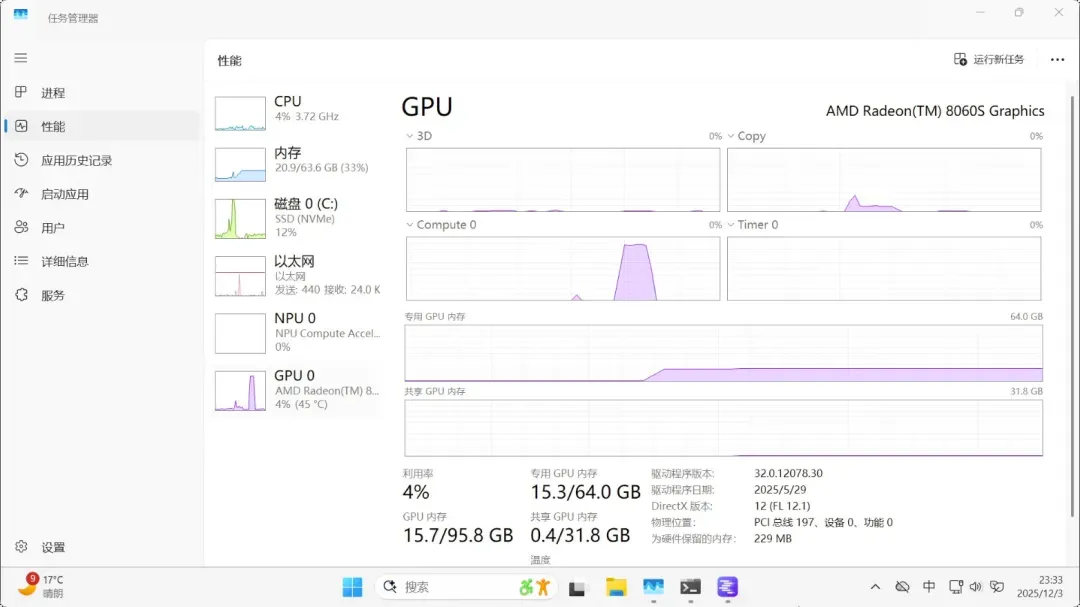Screen dimensions: 1080x607
Task: Select 内存 (Memory) in performance list
Action: pyautogui.click(x=297, y=164)
